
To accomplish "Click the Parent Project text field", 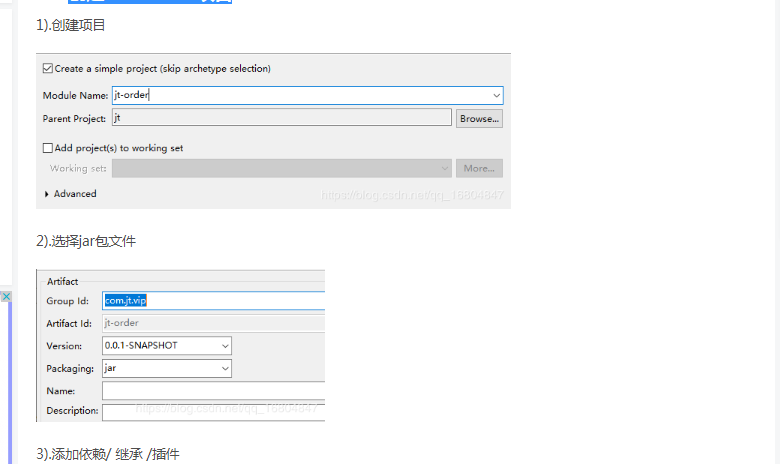I will 282,118.
